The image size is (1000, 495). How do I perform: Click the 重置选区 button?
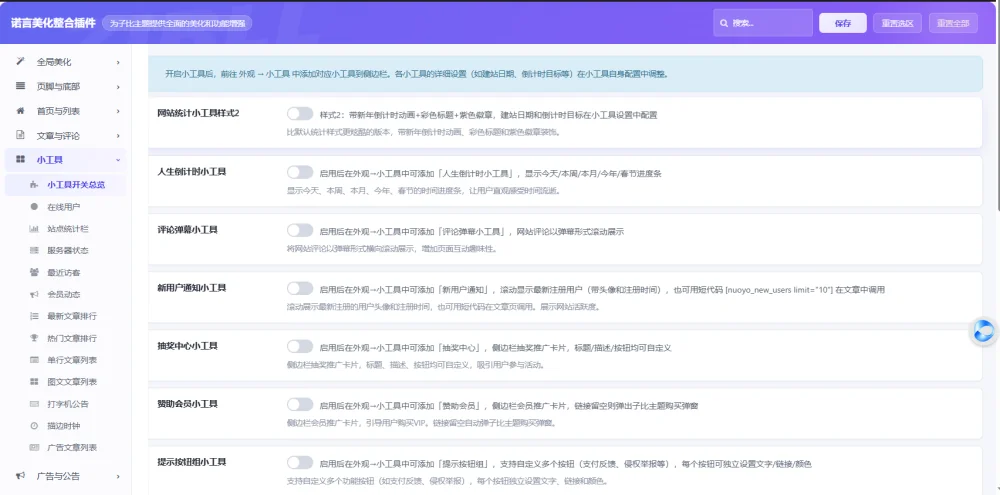tap(897, 23)
